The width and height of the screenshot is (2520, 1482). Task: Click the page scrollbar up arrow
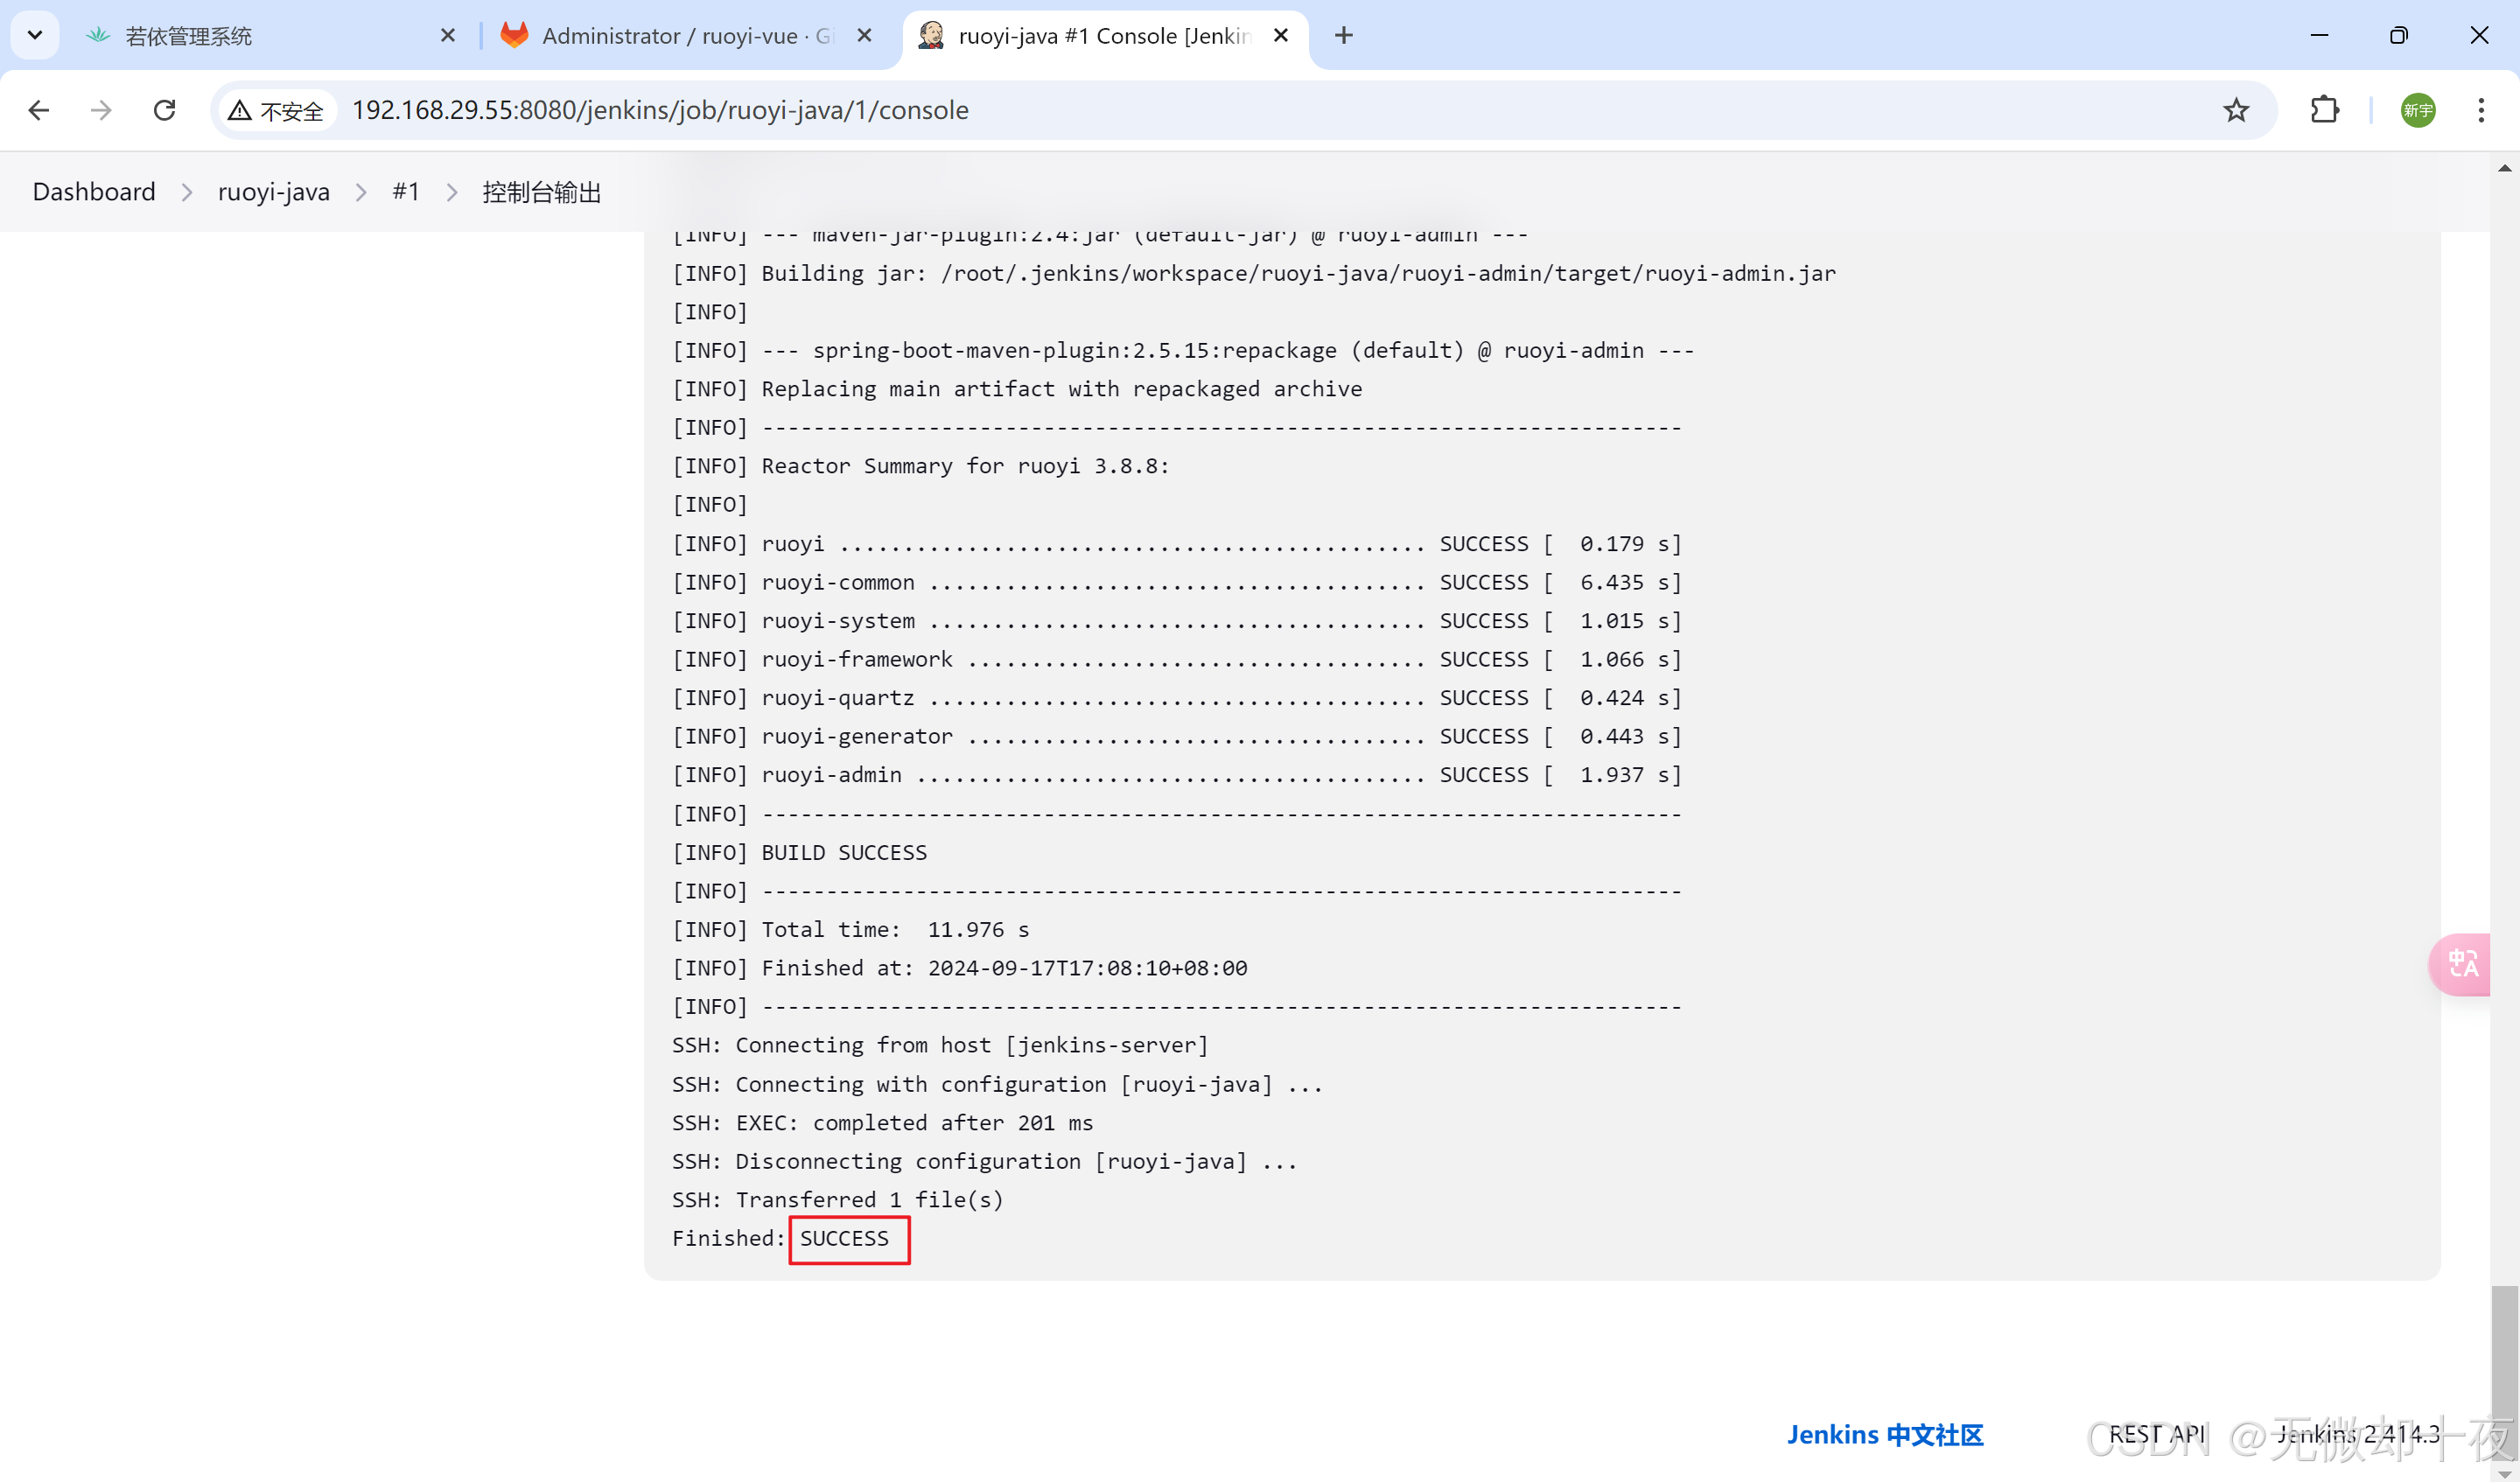coord(2504,168)
